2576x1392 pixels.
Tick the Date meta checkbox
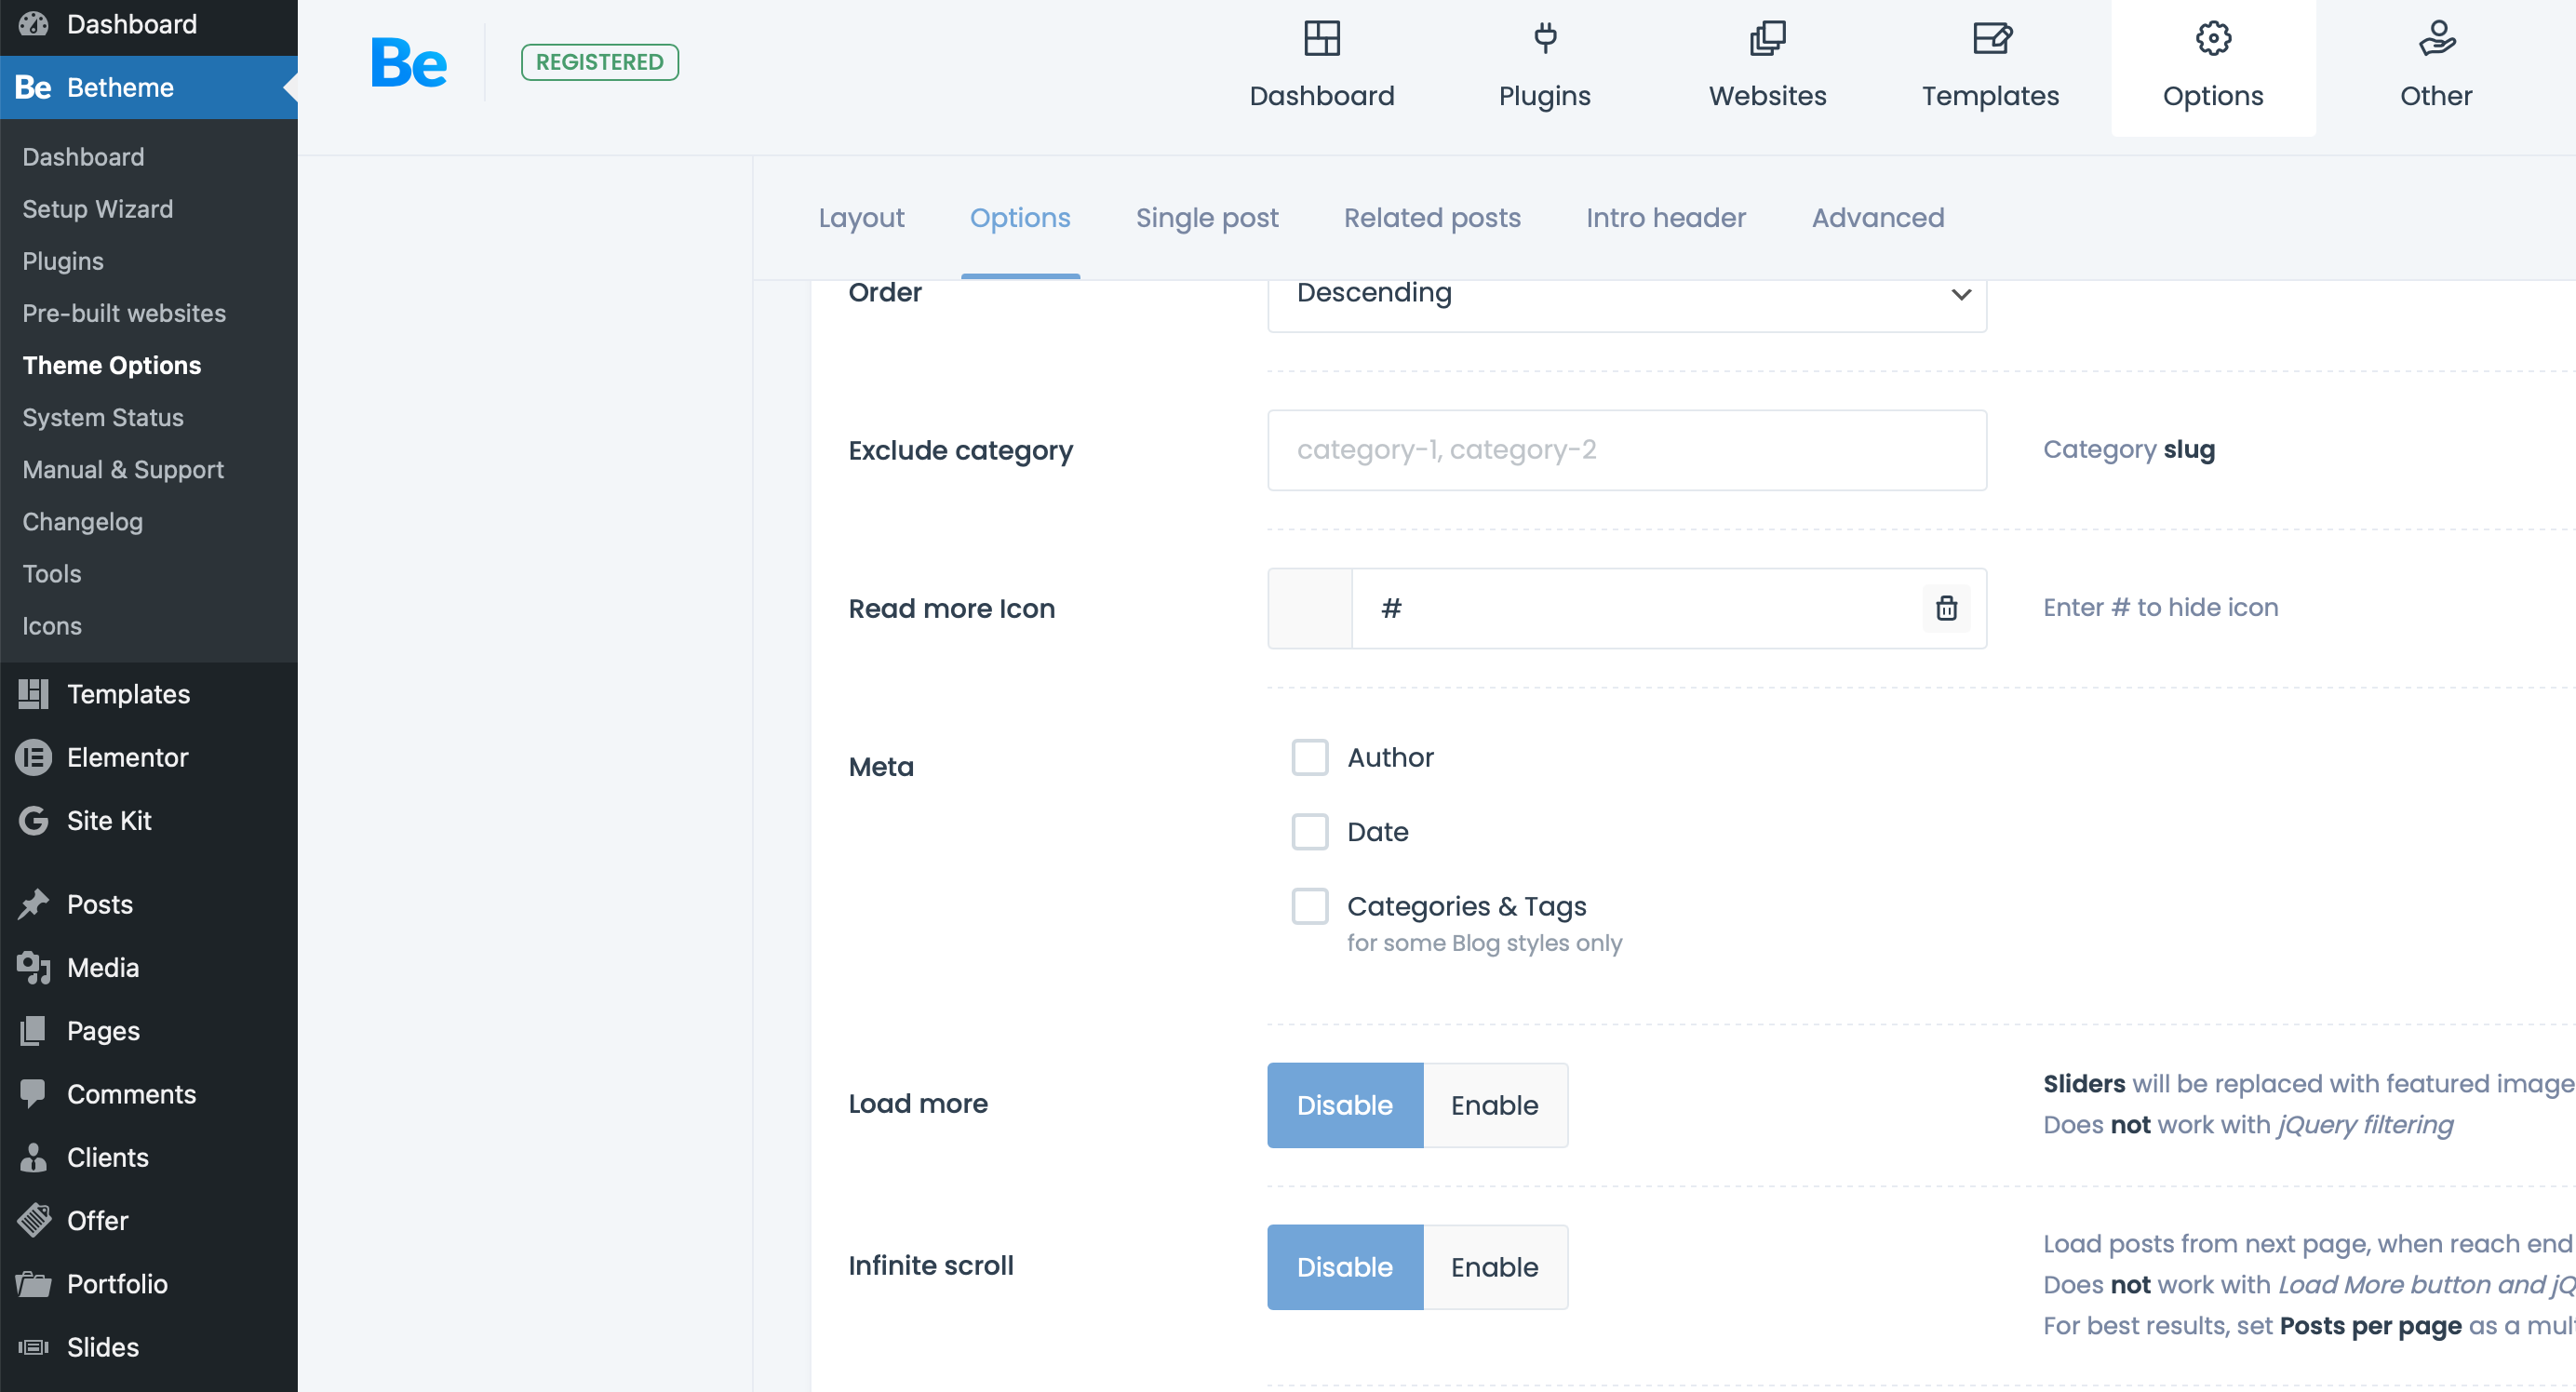coord(1309,832)
